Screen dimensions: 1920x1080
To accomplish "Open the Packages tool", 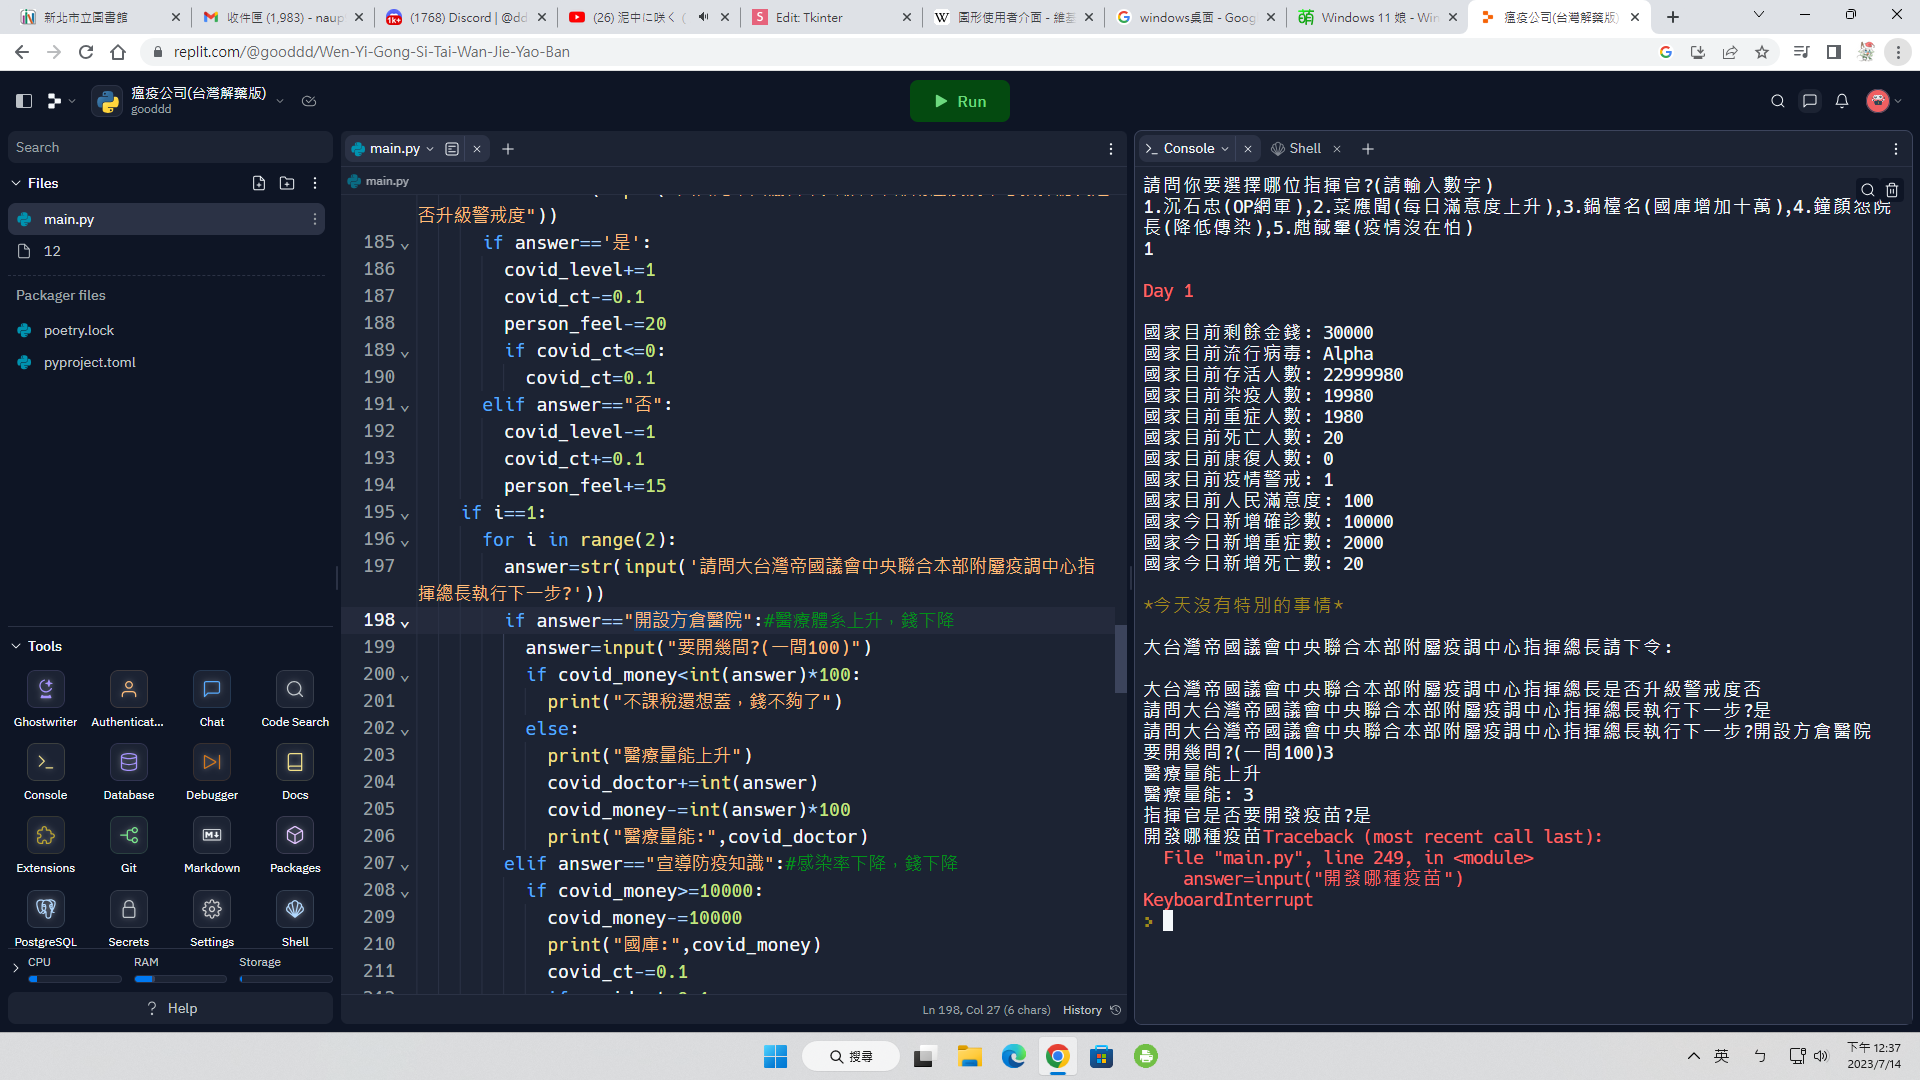I will click(295, 836).
